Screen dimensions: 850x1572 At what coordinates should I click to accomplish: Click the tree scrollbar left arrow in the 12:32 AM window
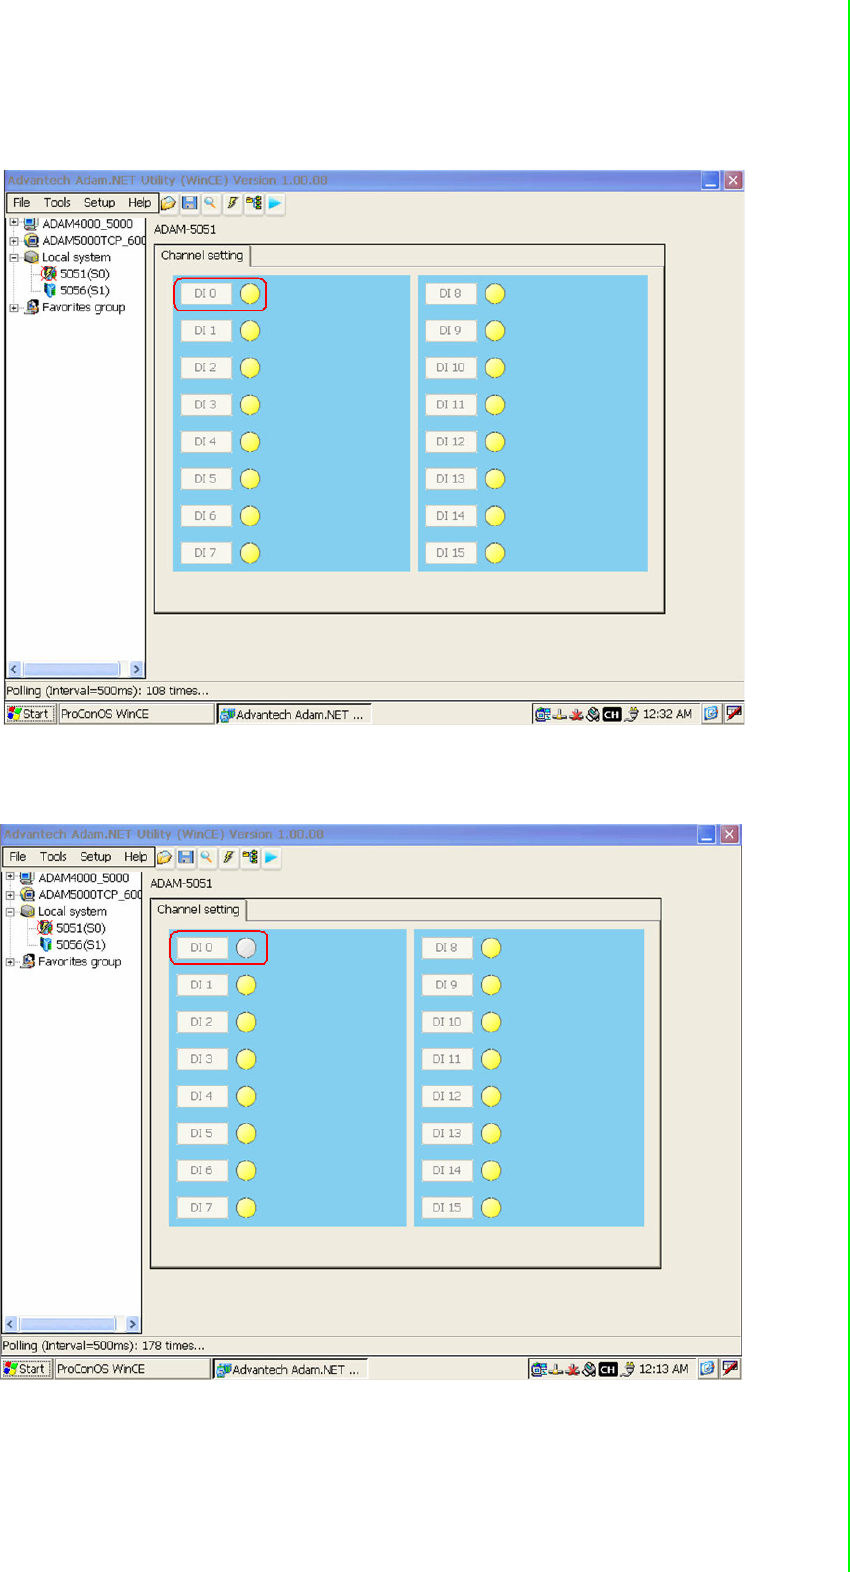point(14,669)
